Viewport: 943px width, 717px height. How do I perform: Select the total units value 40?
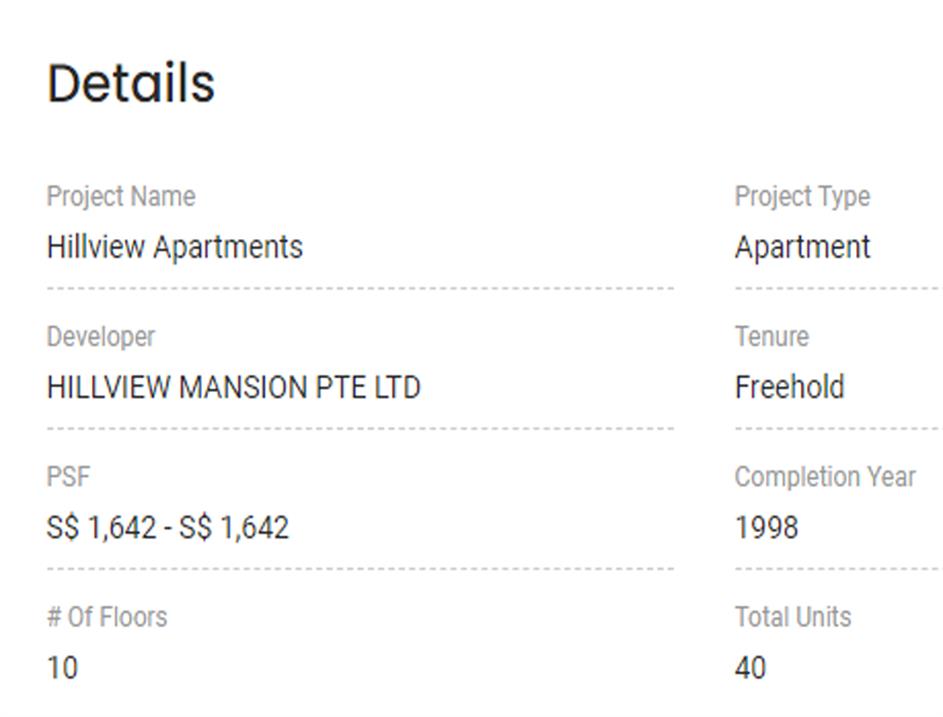750,667
